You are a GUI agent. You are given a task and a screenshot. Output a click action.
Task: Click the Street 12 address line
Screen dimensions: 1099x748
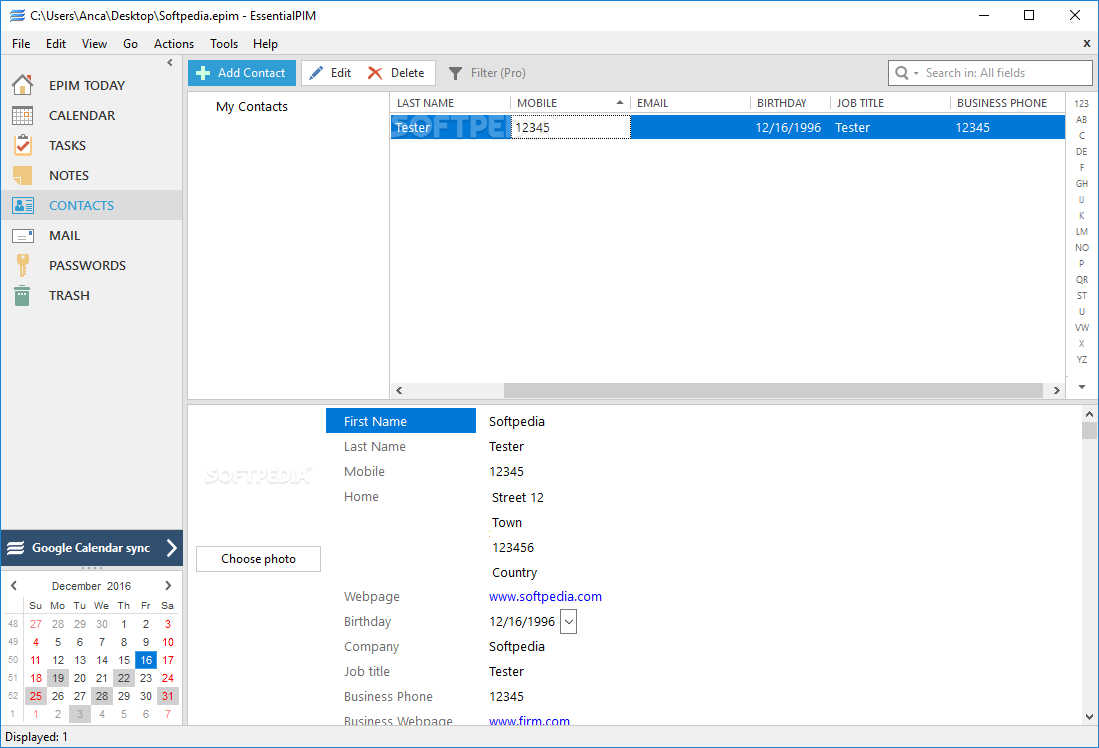pos(517,498)
